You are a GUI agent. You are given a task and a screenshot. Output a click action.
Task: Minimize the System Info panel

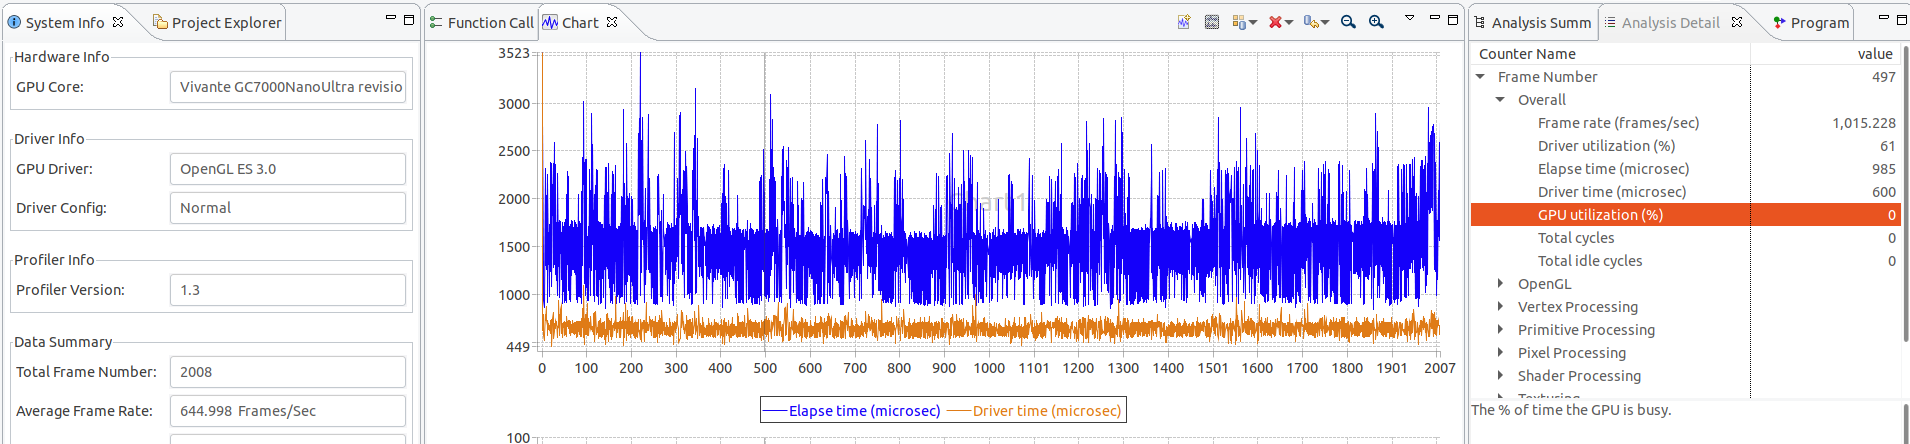point(391,18)
